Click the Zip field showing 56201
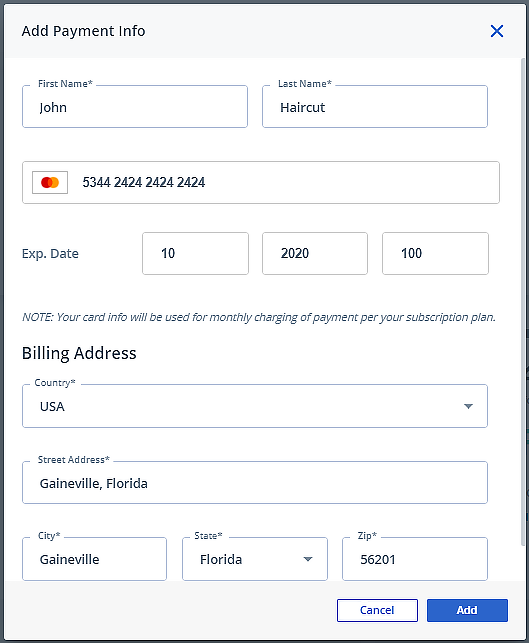 (x=415, y=559)
